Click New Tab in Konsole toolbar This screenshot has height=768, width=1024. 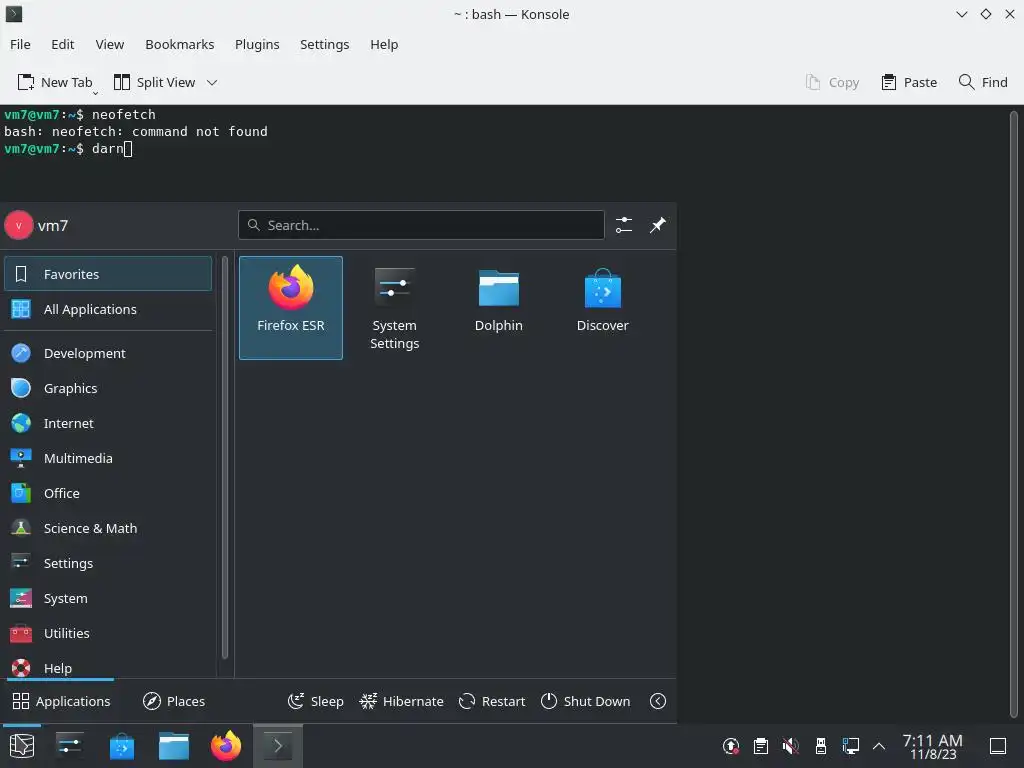pyautogui.click(x=55, y=82)
